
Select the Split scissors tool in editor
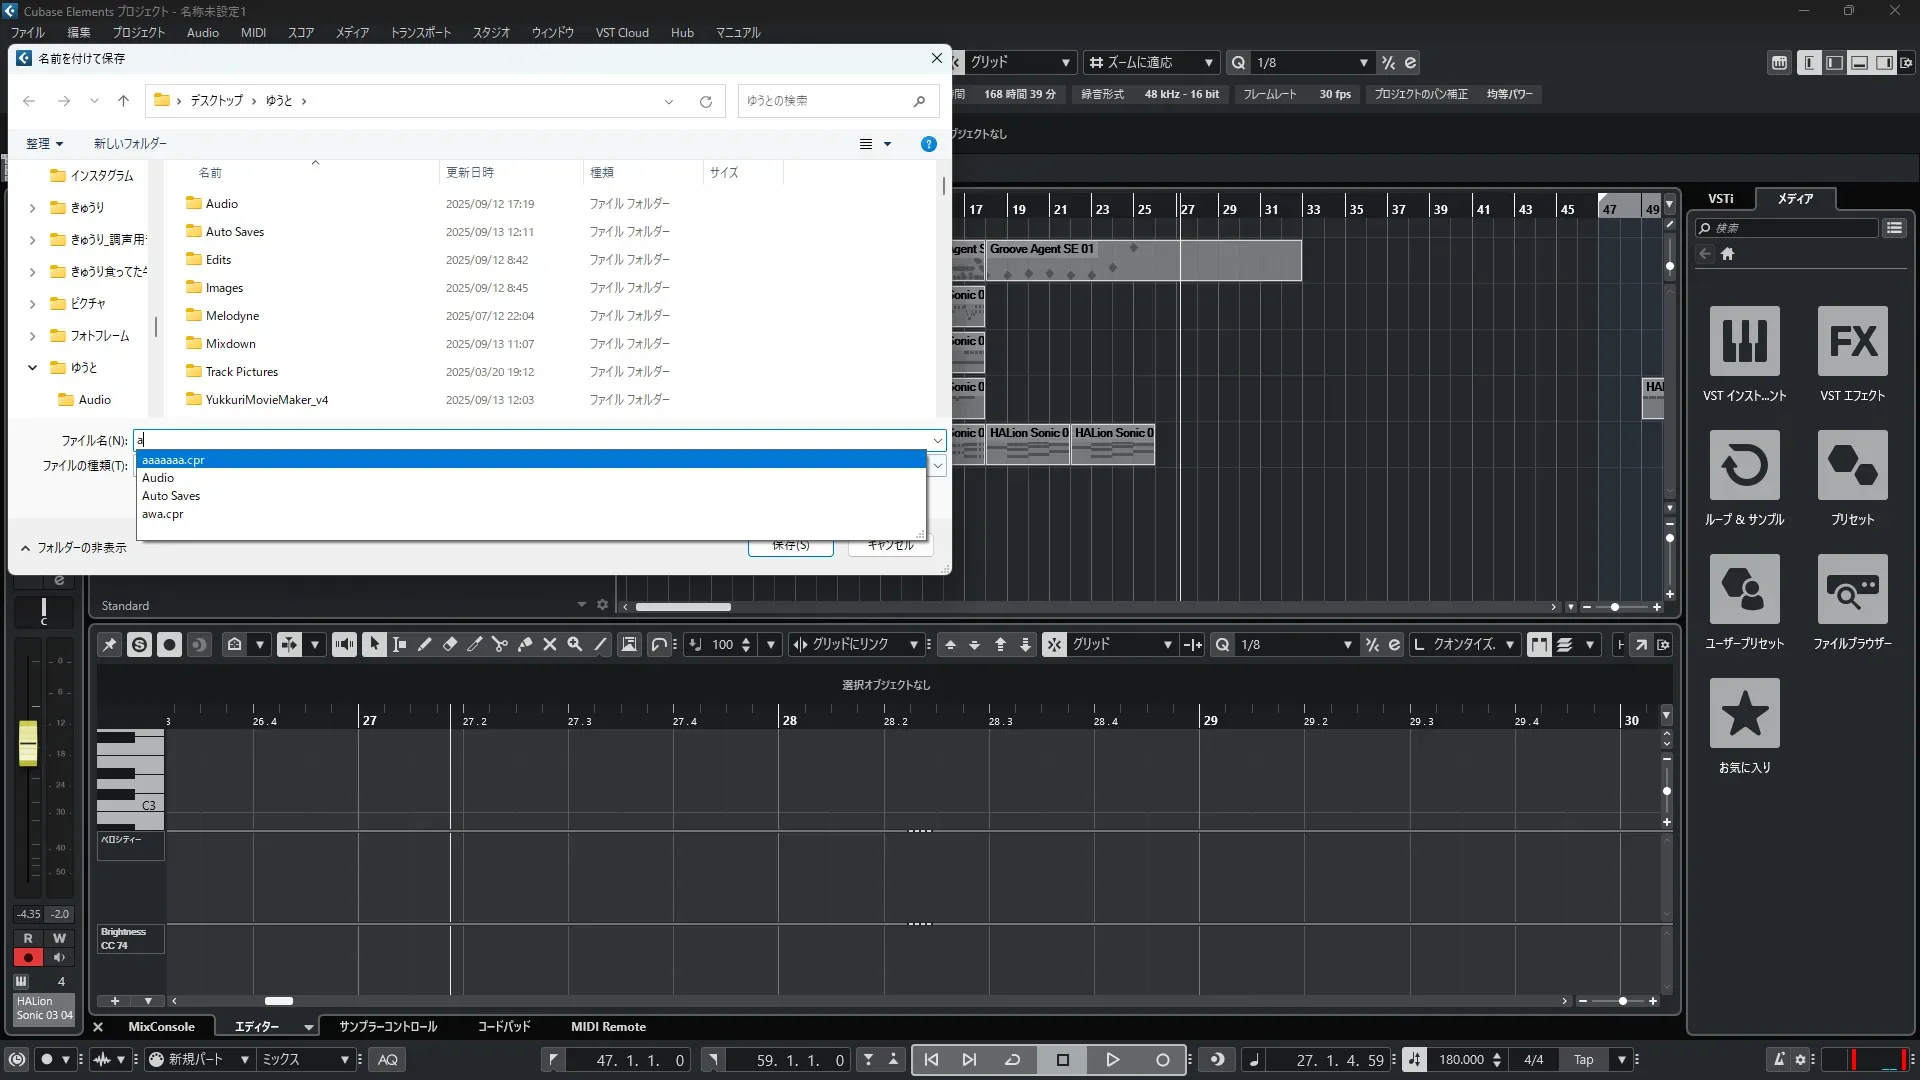(x=500, y=645)
